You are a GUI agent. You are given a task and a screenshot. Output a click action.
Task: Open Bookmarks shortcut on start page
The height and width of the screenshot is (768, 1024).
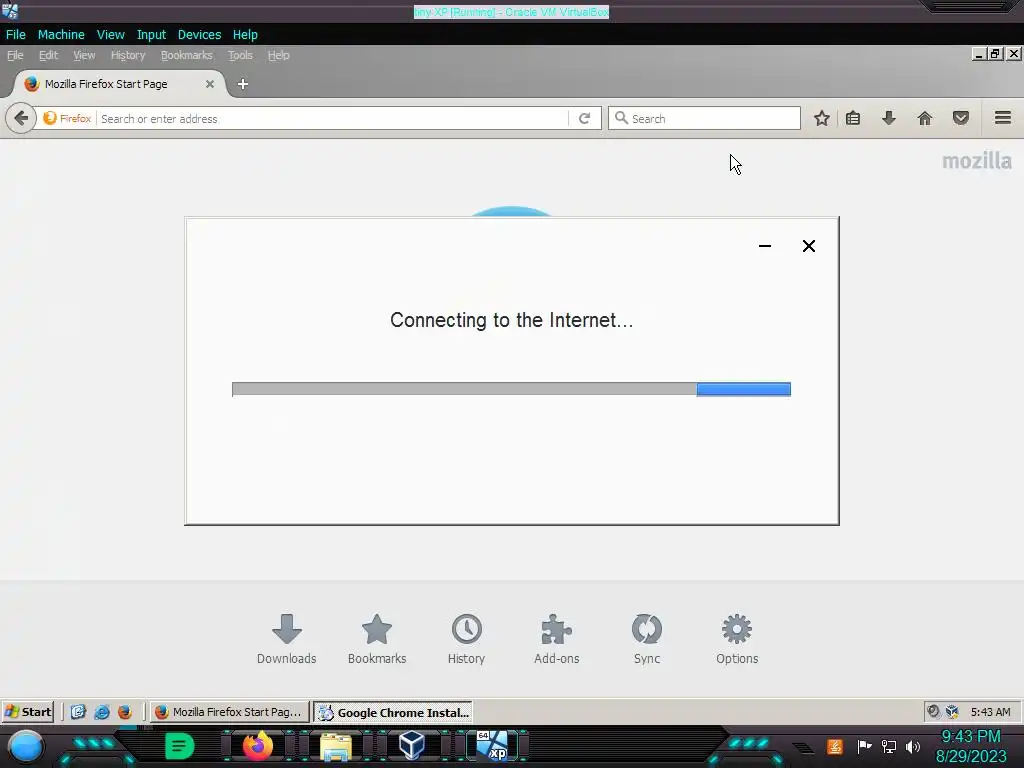377,639
